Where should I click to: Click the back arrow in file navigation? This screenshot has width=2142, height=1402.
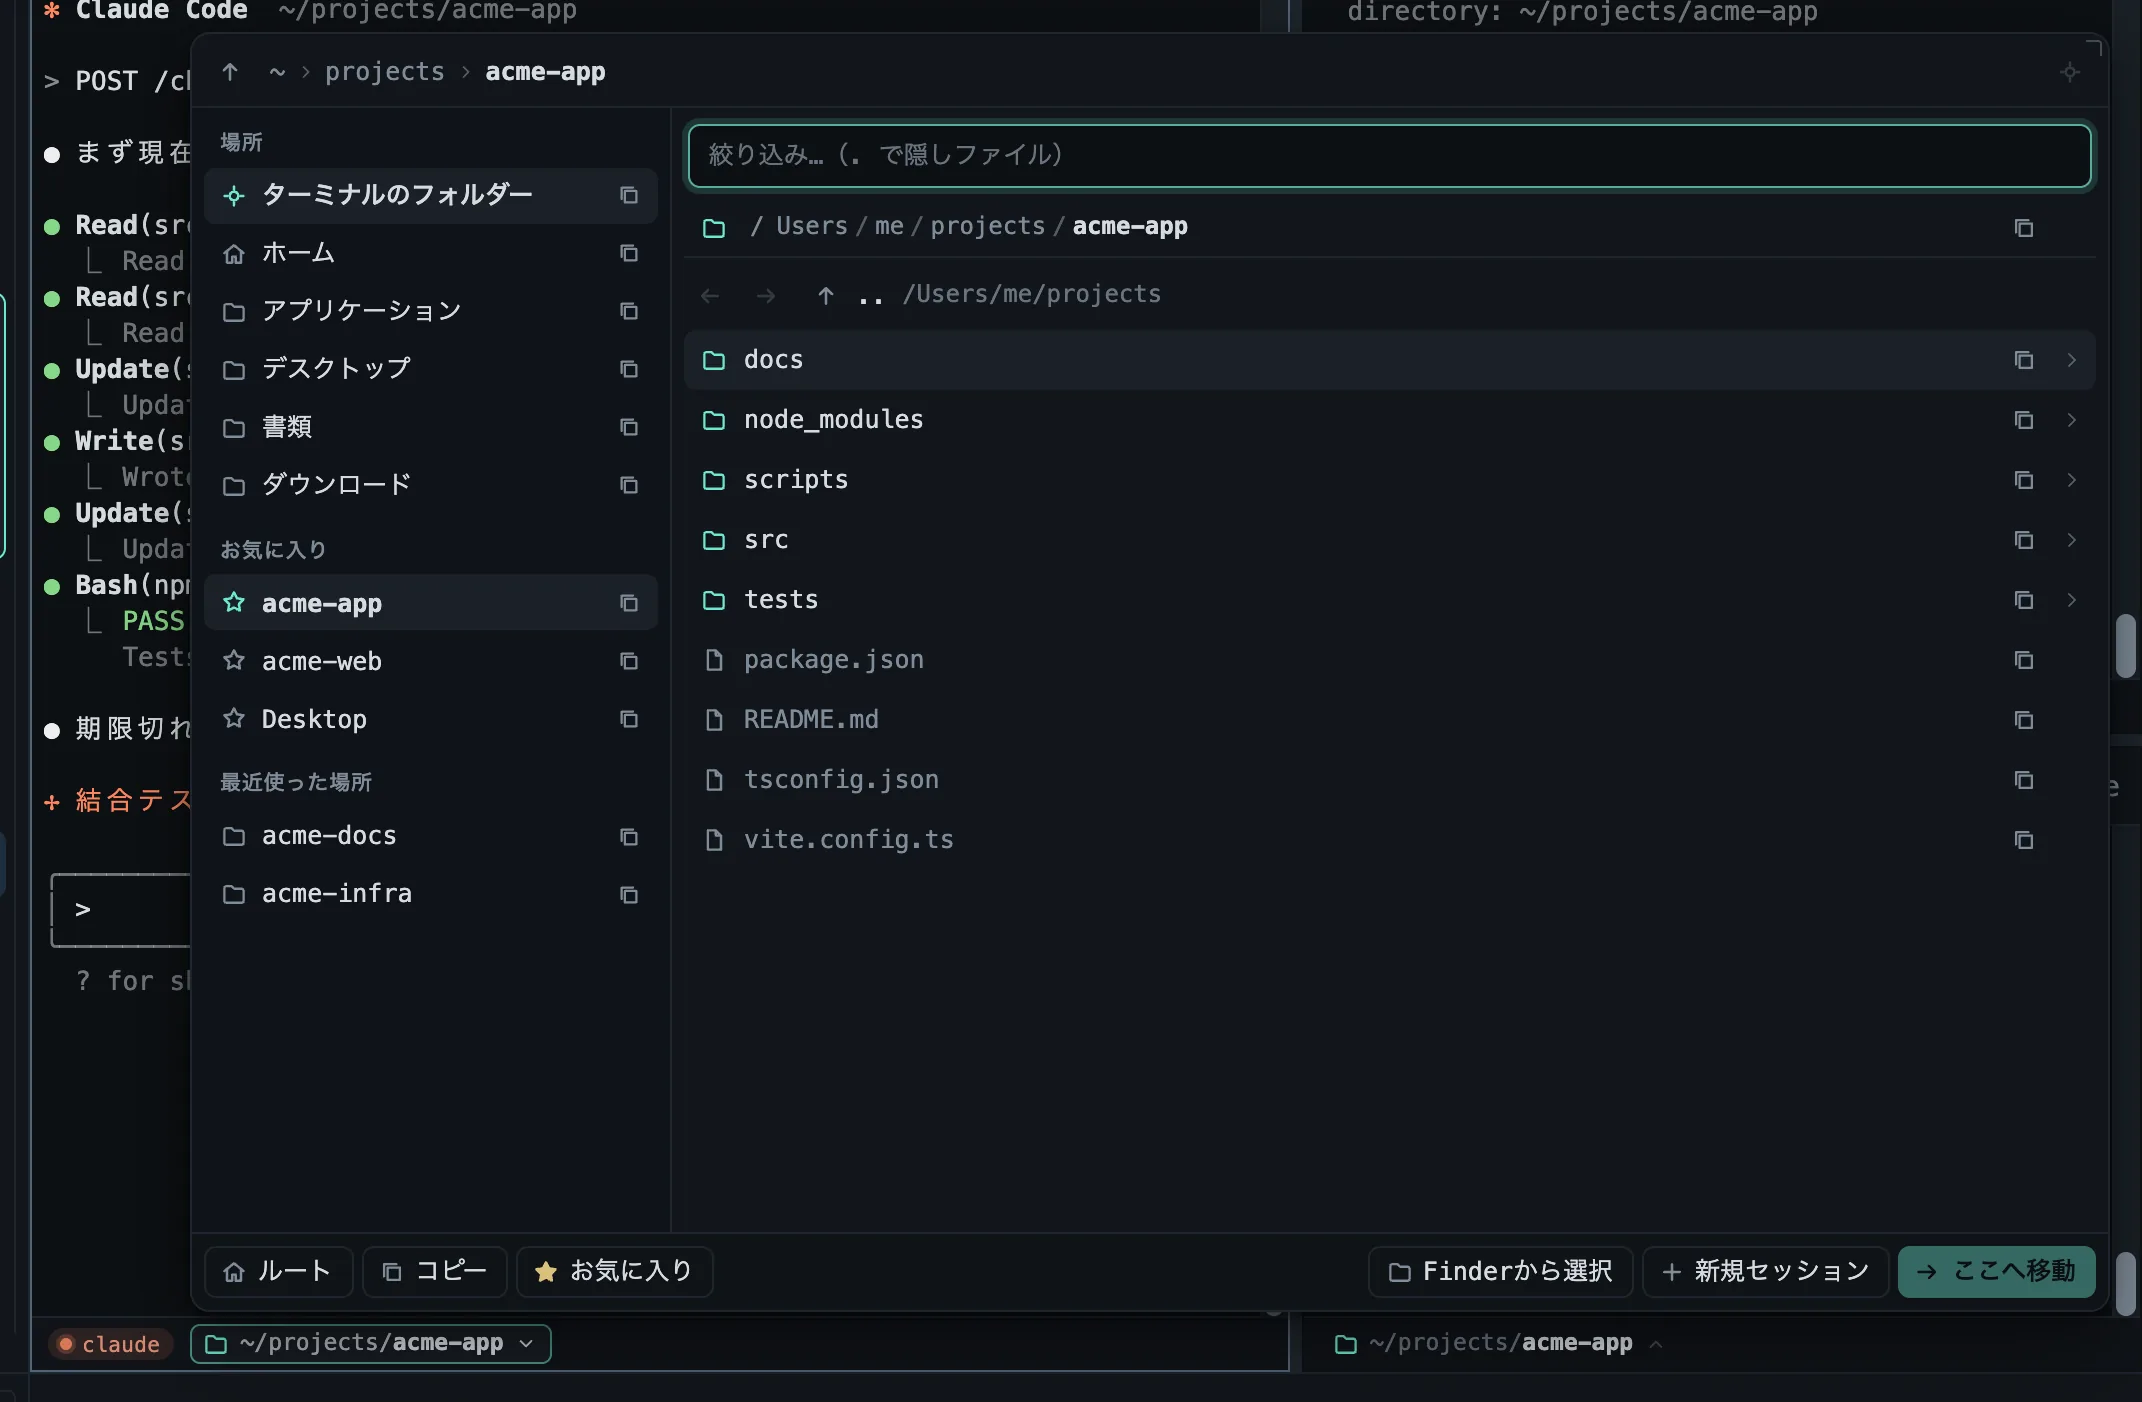click(x=710, y=296)
